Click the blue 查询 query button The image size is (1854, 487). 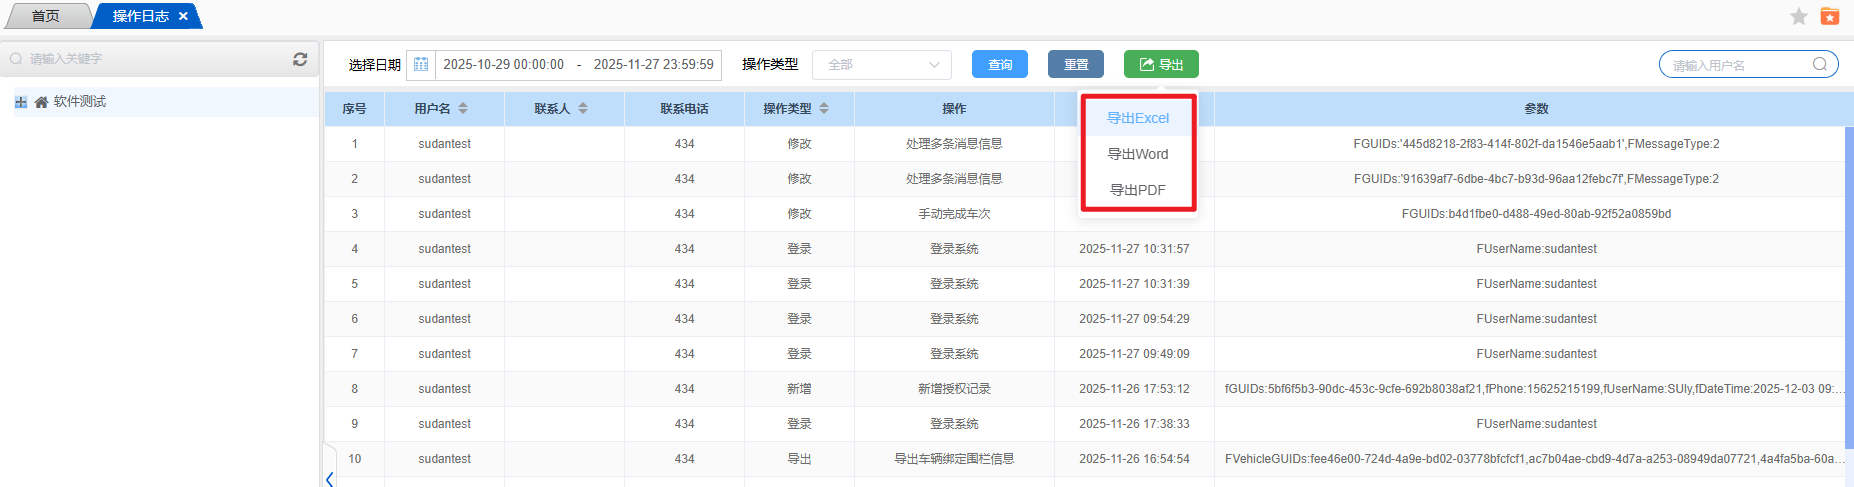pos(999,65)
